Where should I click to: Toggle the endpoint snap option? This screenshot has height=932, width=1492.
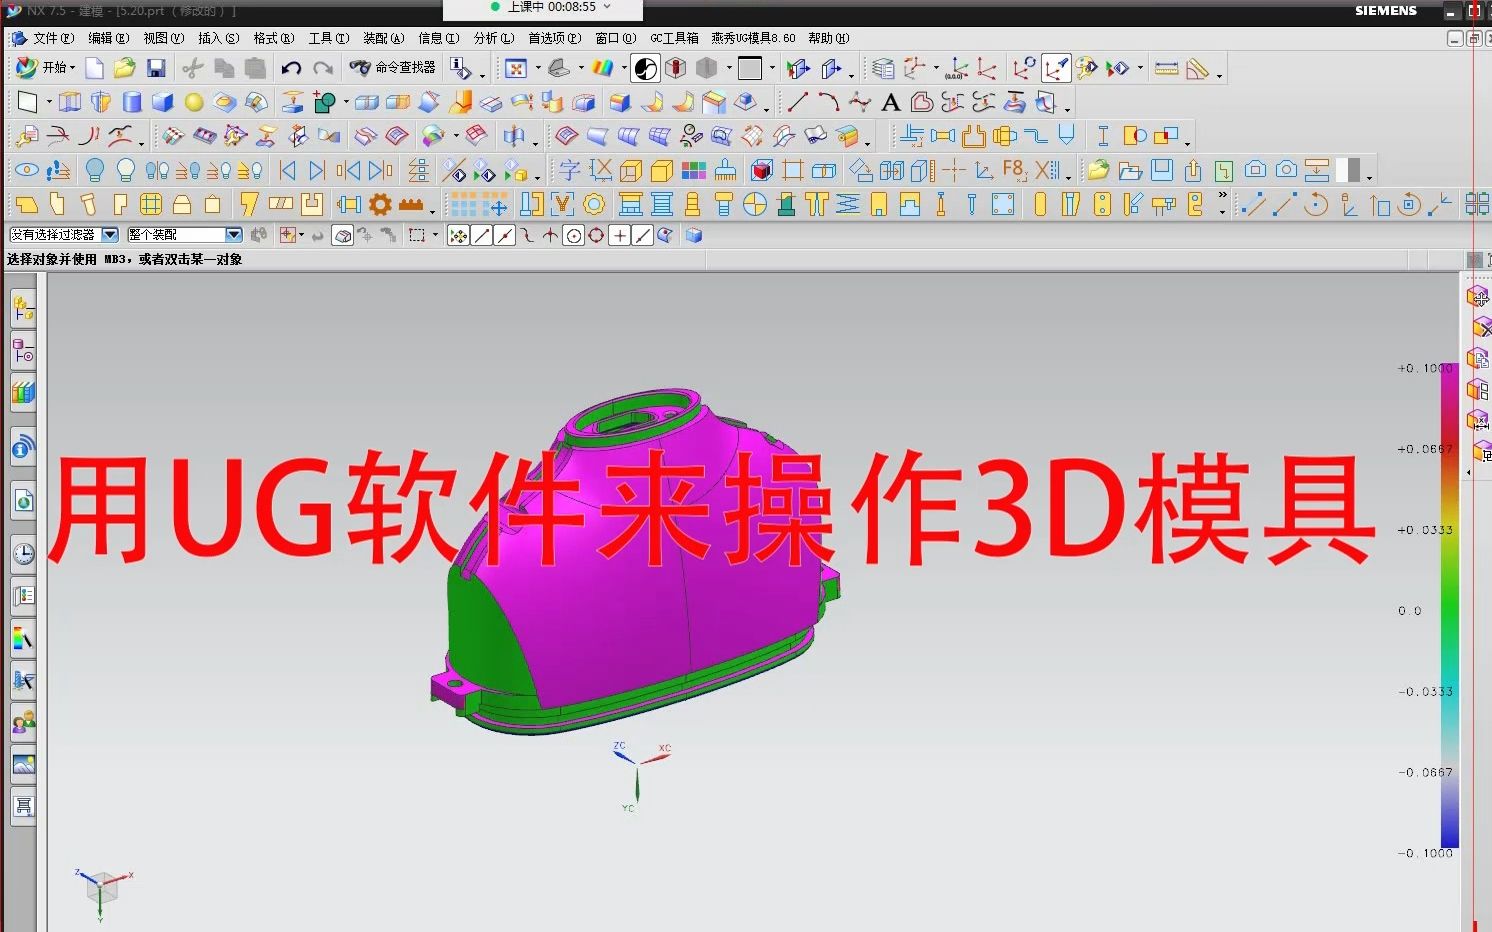point(482,235)
